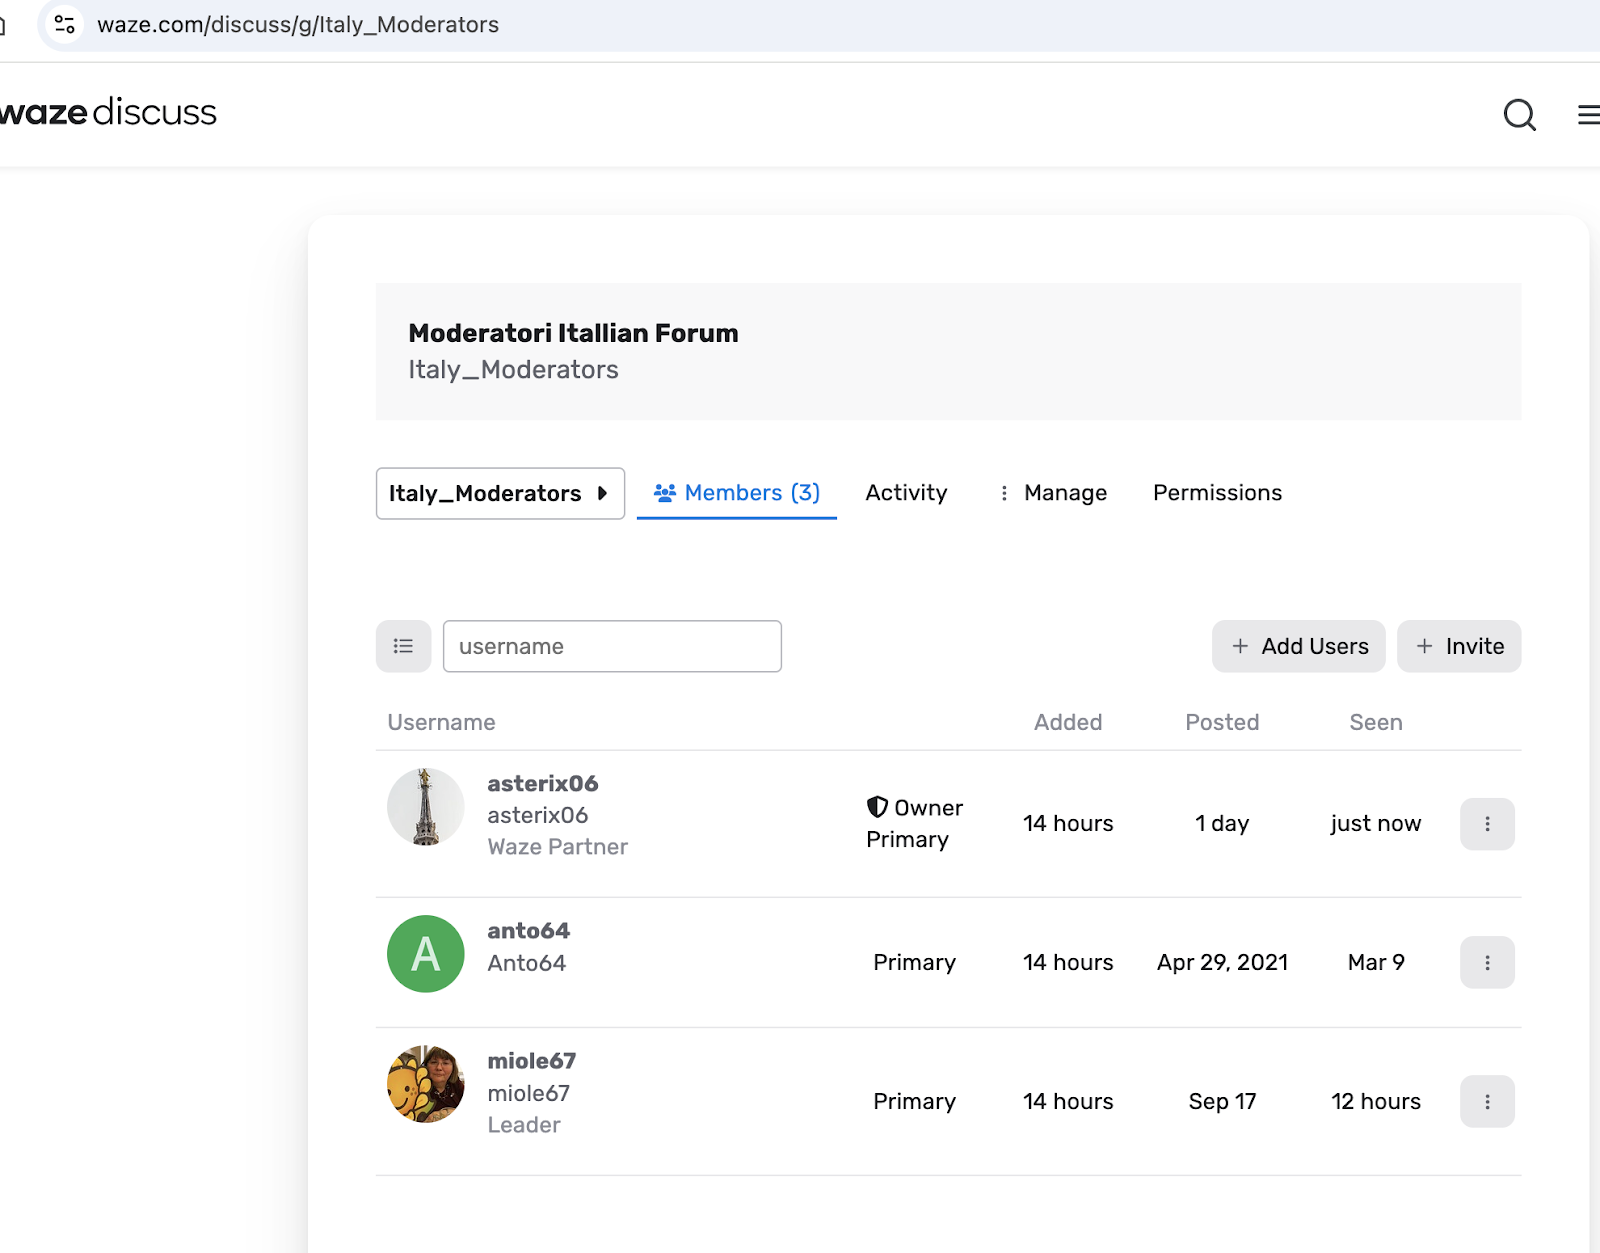This screenshot has width=1600, height=1253.
Task: Select the Members (3) tab
Action: (737, 493)
